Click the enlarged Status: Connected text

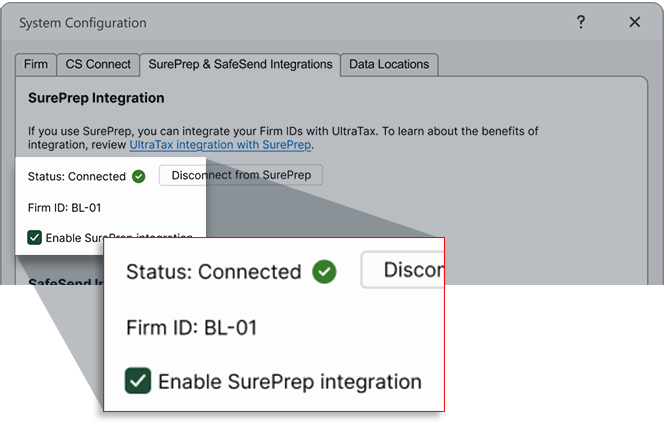[x=213, y=271]
